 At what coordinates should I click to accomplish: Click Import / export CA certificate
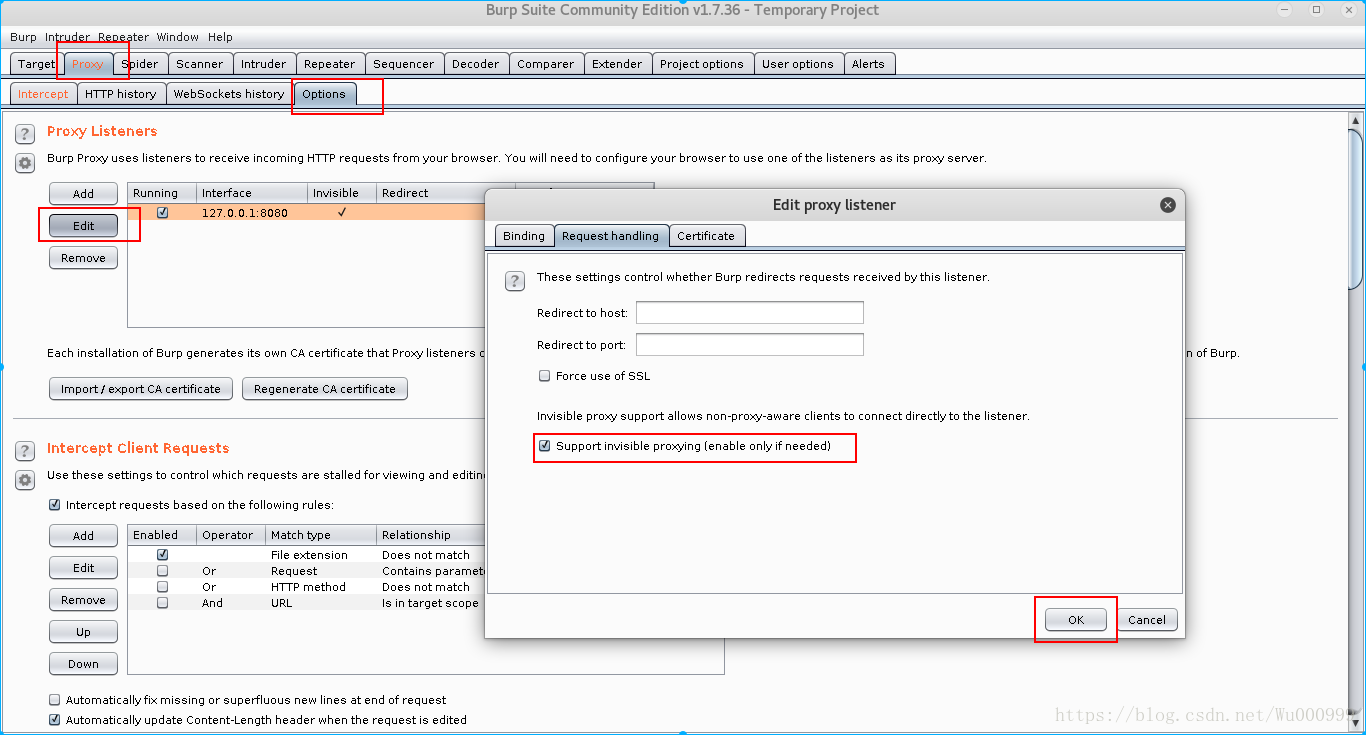tap(141, 389)
